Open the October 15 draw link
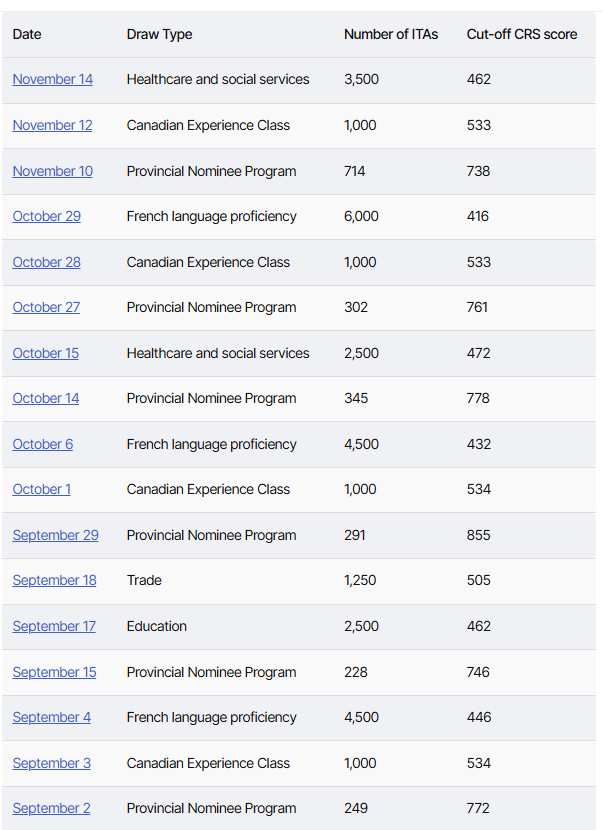The width and height of the screenshot is (603, 830). point(45,353)
